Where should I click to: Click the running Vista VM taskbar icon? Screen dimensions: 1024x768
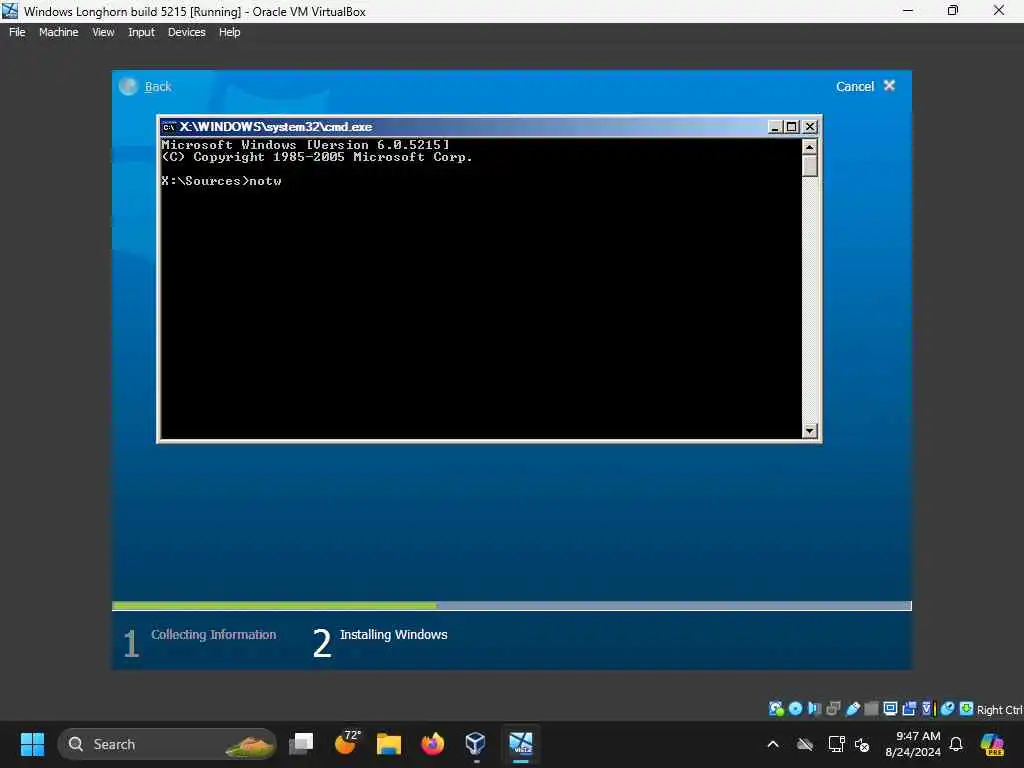[520, 744]
